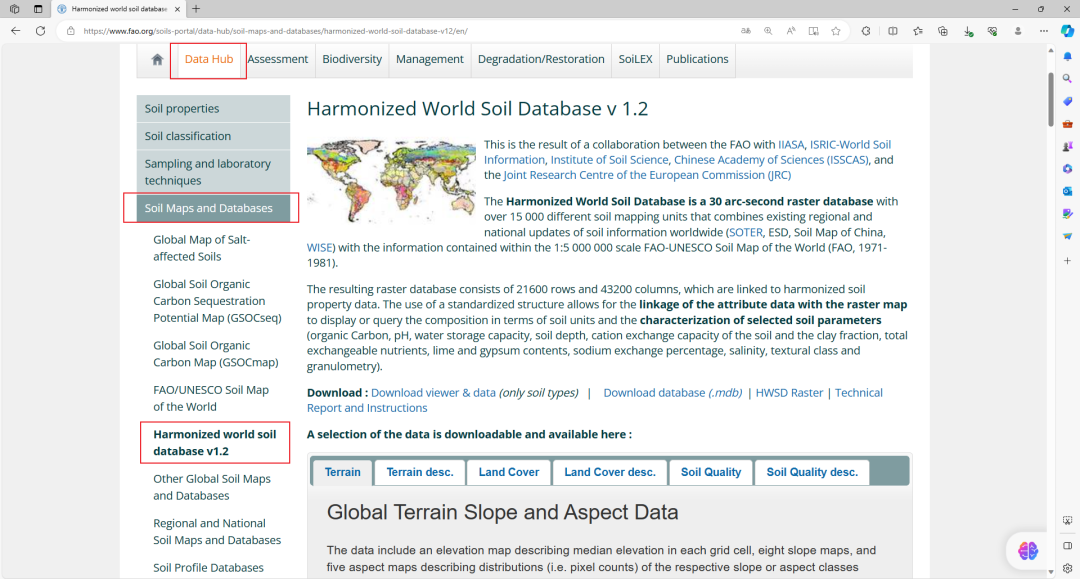The height and width of the screenshot is (579, 1080).
Task: Open Soil Maps and Databases section
Action: pyautogui.click(x=213, y=208)
